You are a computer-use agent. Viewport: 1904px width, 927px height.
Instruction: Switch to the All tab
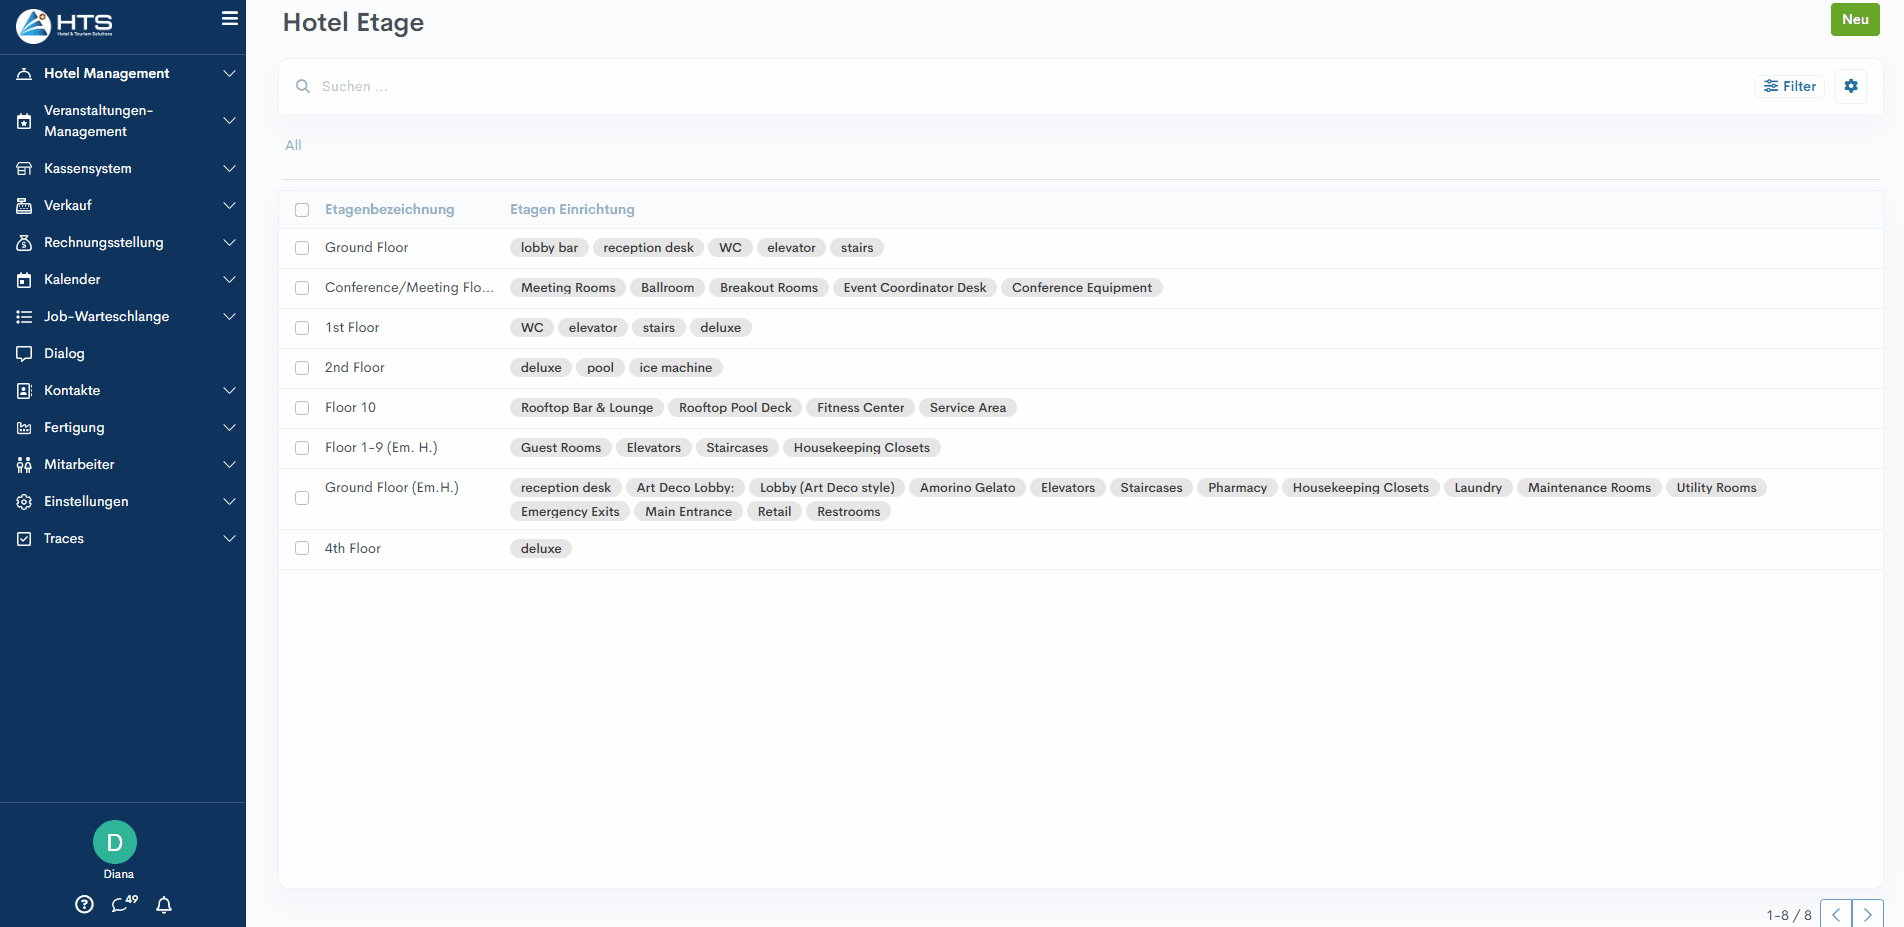click(293, 145)
